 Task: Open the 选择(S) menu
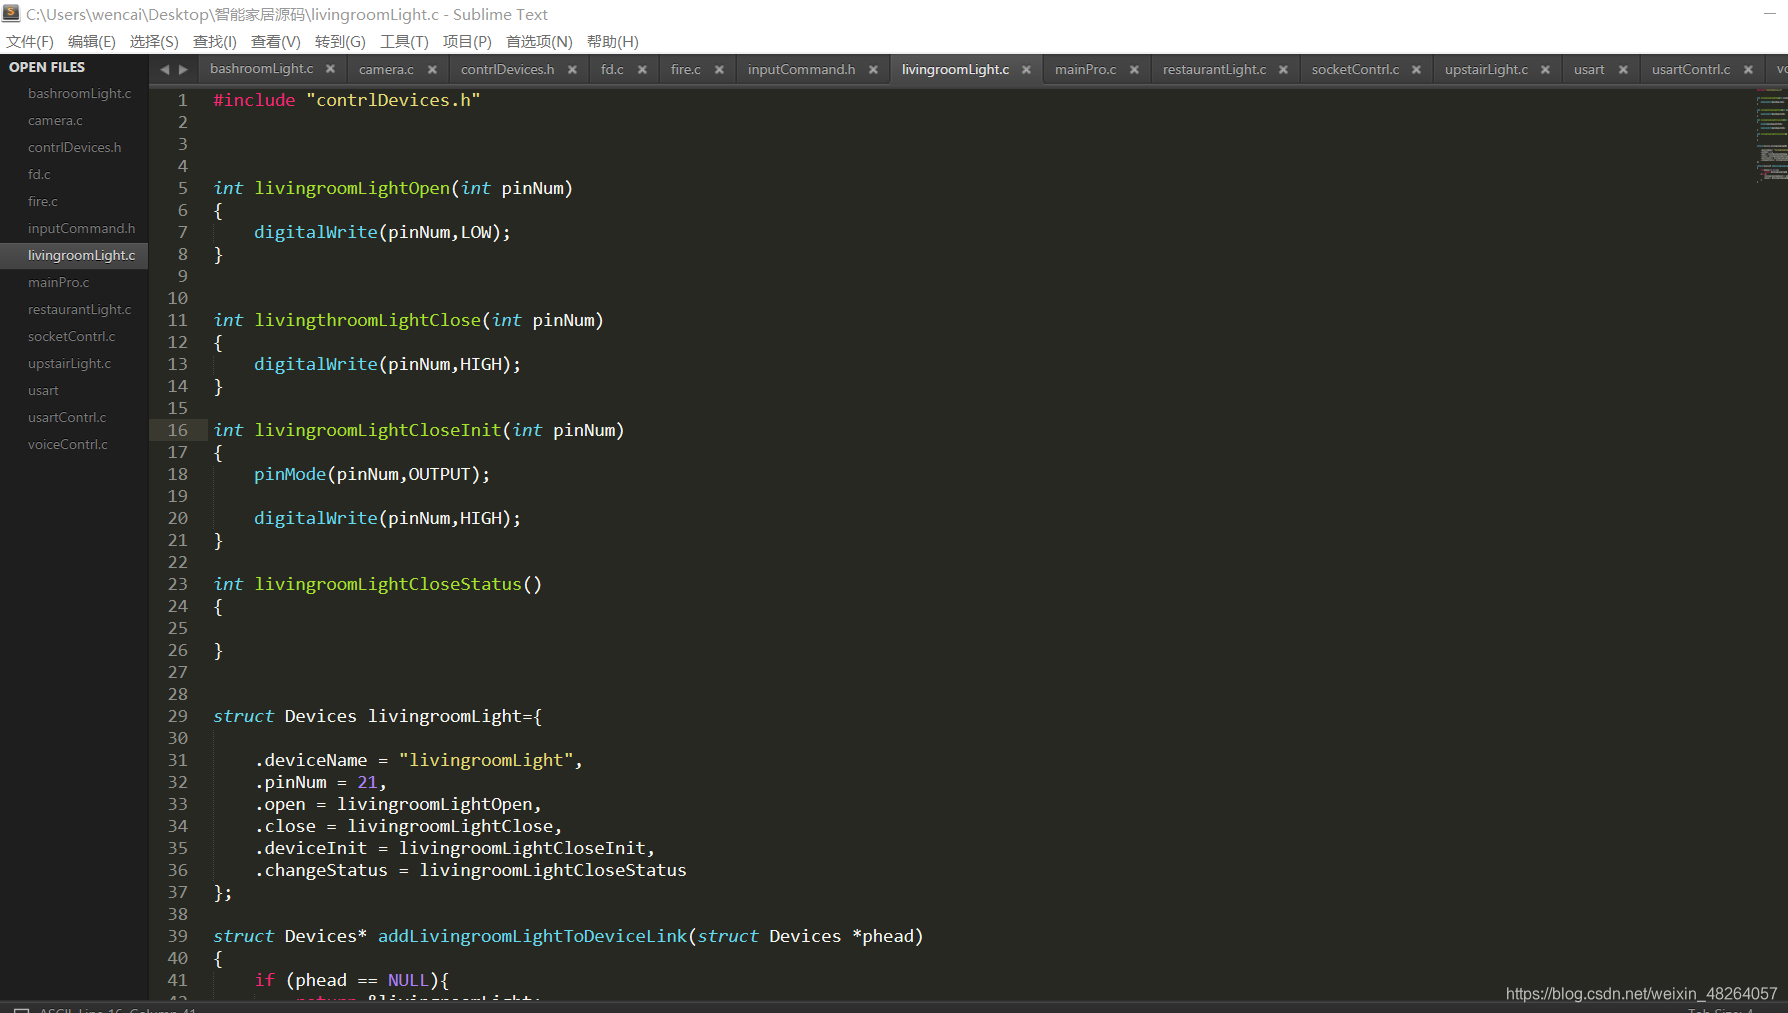tap(154, 41)
